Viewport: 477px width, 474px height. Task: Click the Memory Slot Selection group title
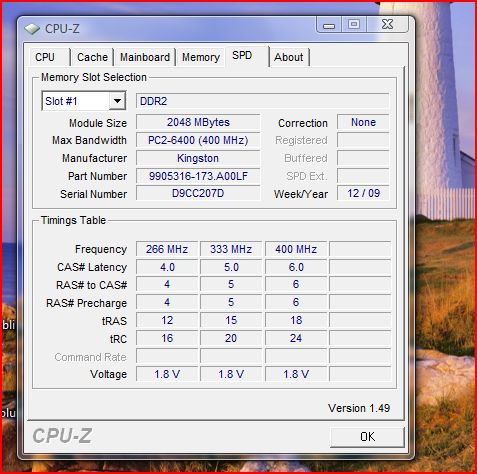point(94,77)
